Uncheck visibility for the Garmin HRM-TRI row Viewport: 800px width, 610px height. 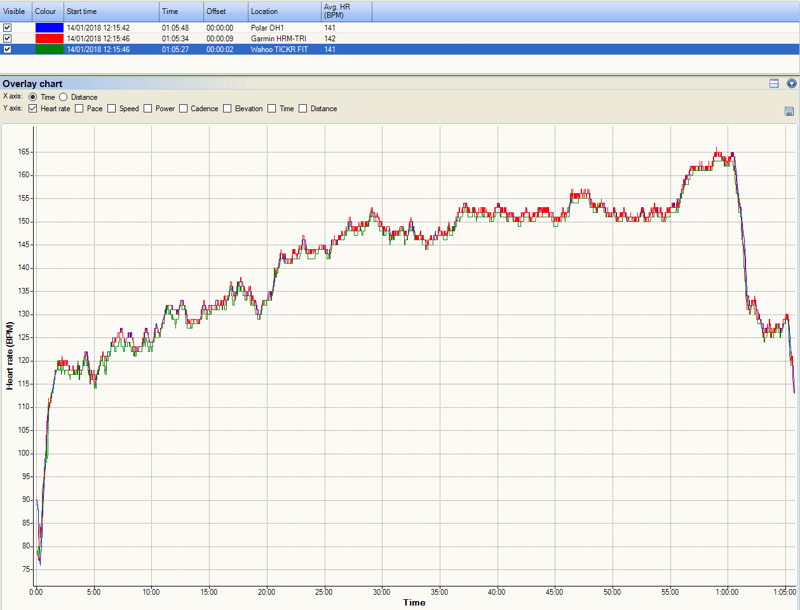click(x=7, y=38)
